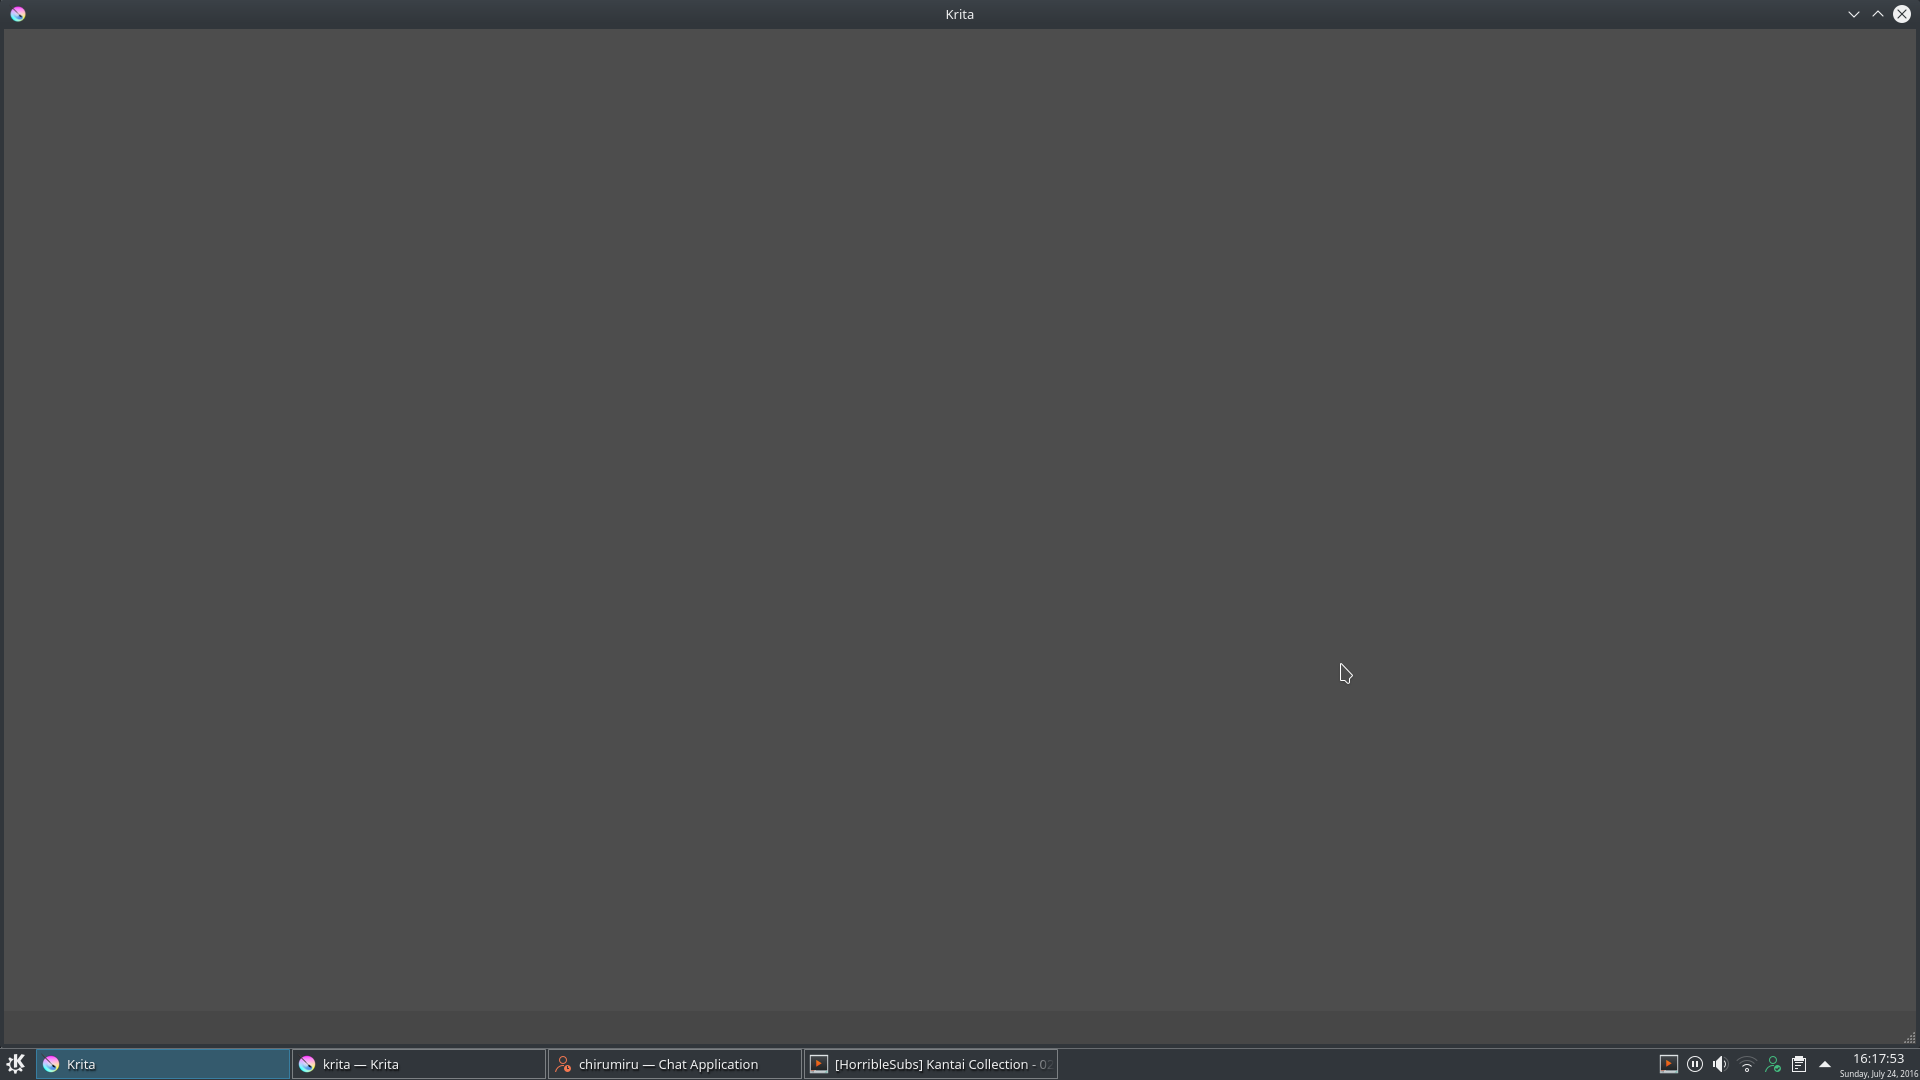1920x1080 pixels.
Task: Close the Krita window
Action: [1901, 14]
